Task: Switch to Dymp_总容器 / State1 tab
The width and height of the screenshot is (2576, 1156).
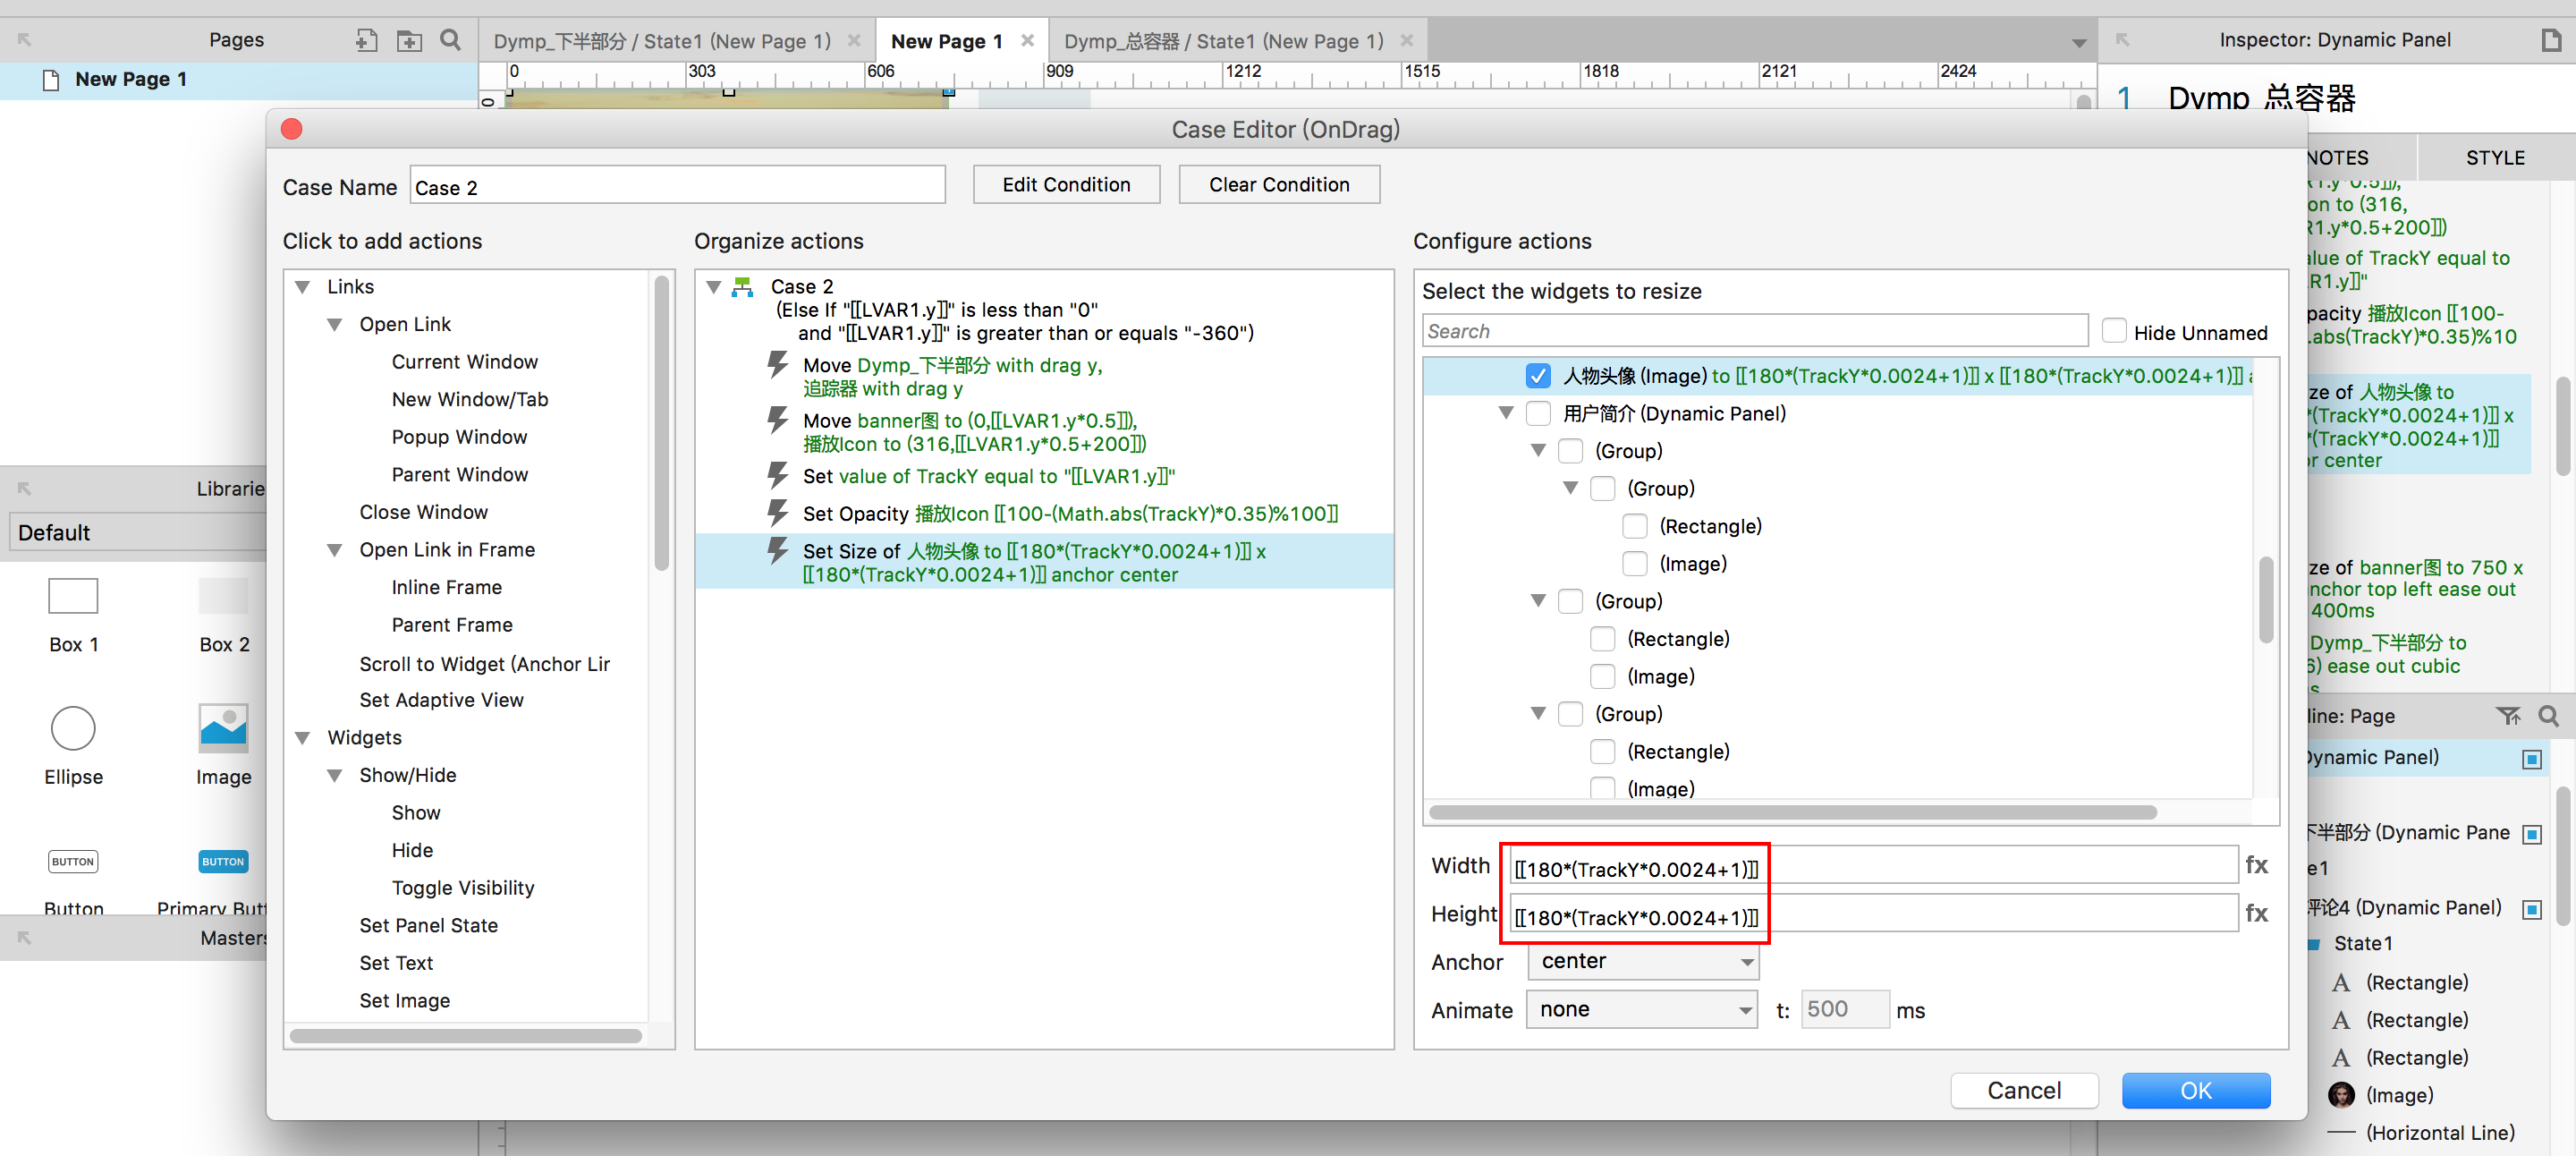Action: (x=1223, y=41)
